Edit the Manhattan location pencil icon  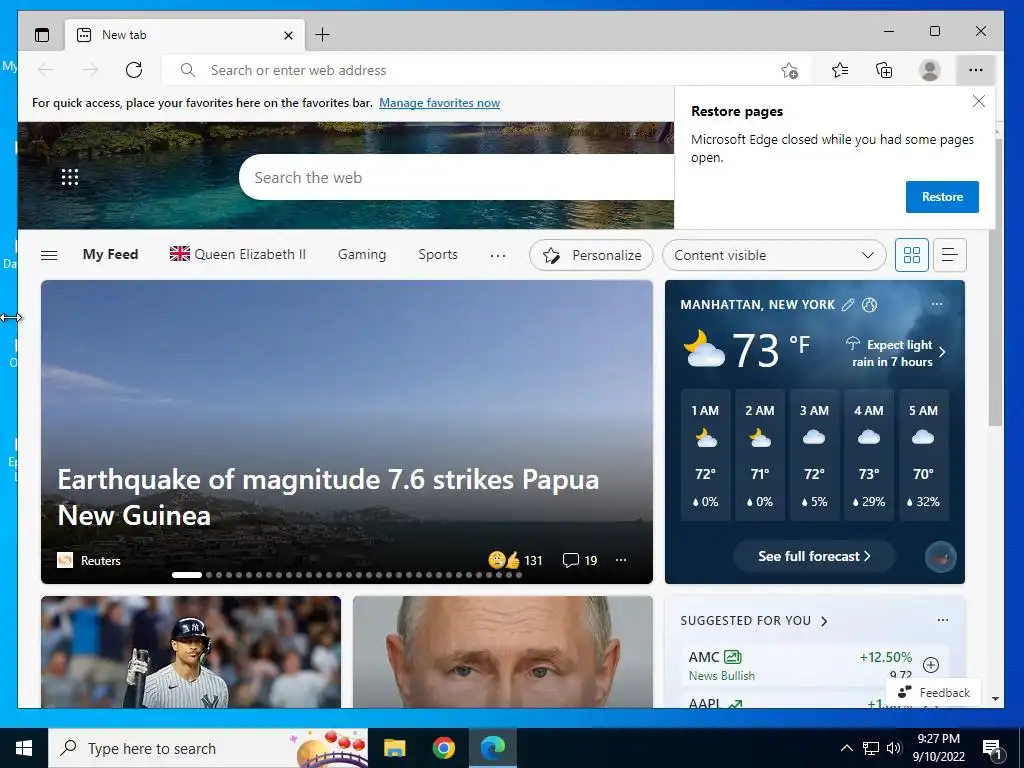coord(848,304)
